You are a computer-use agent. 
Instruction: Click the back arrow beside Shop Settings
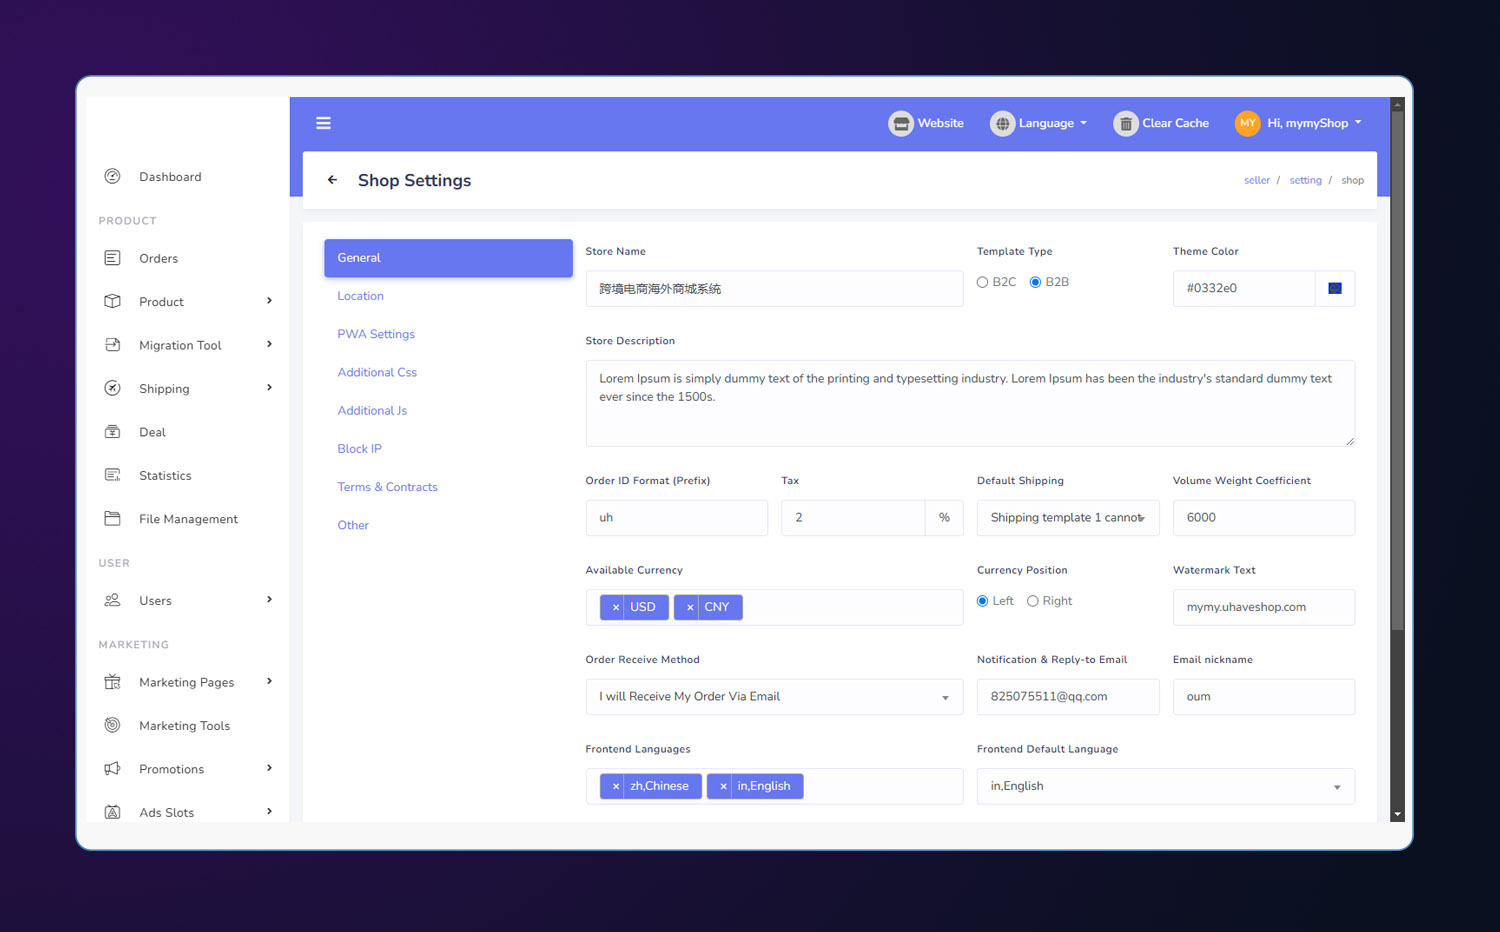coord(332,180)
